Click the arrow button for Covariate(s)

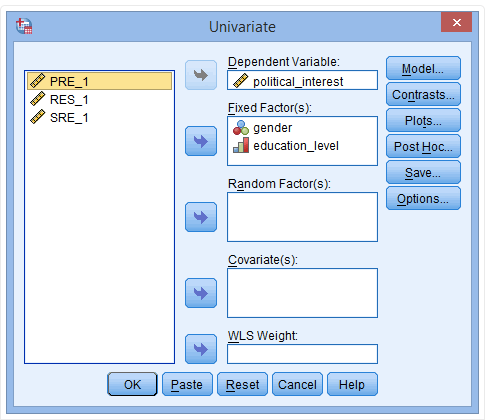(201, 293)
